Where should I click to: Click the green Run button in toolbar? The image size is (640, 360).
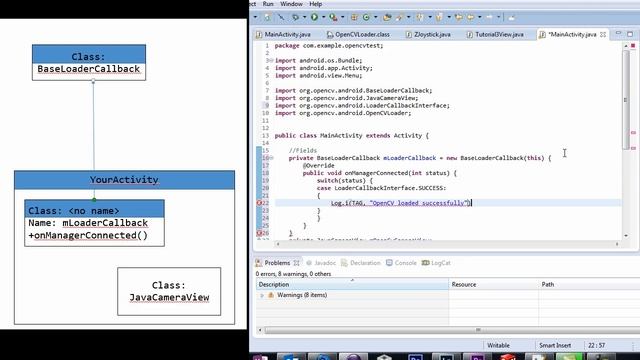(x=314, y=17)
